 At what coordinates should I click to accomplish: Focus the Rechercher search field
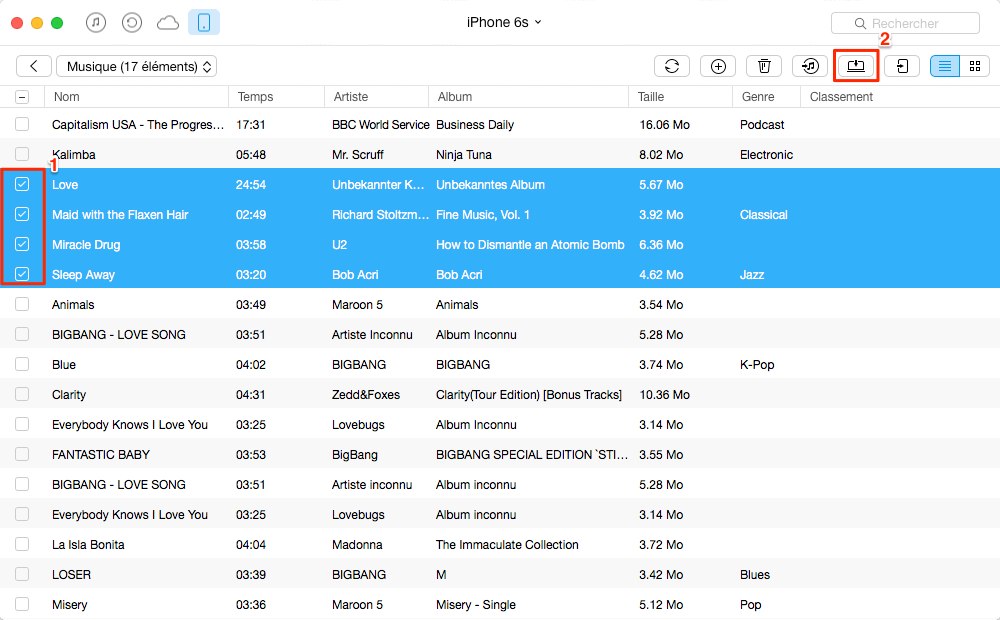[905, 23]
